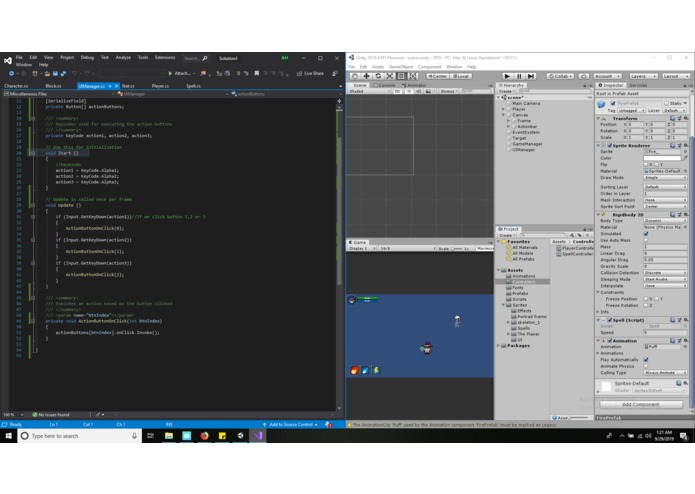Select Unity's Rect transform tool
The height and width of the screenshot is (494, 695).
(x=401, y=76)
